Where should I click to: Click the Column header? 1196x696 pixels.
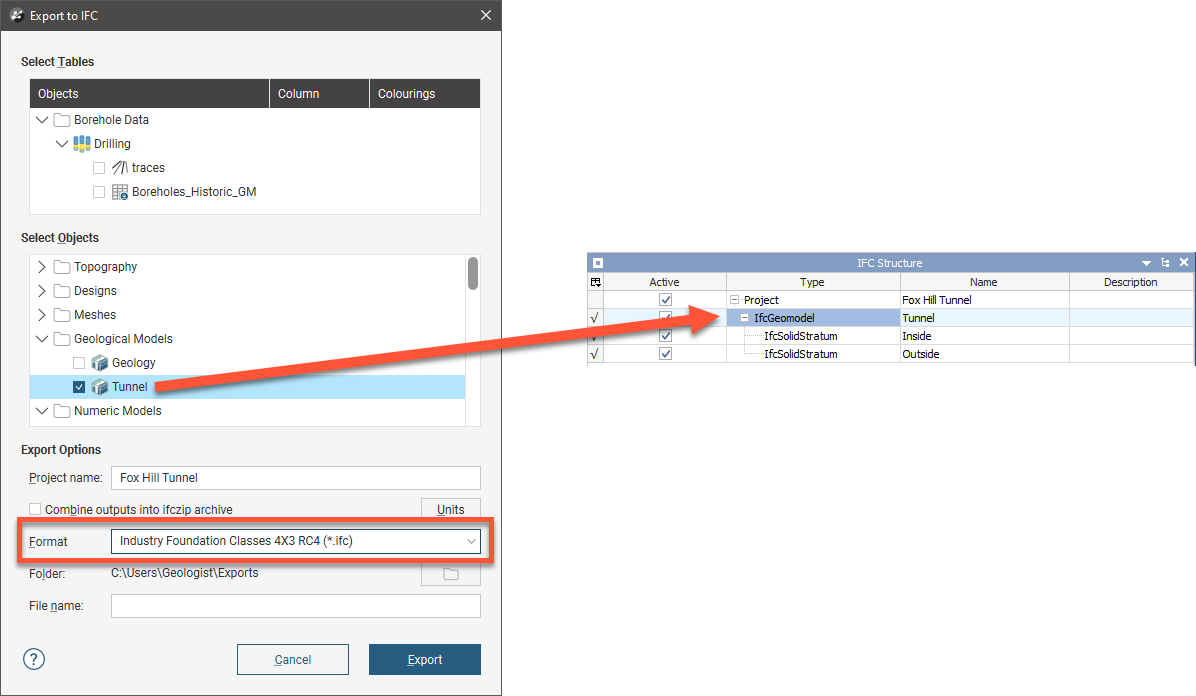point(320,93)
